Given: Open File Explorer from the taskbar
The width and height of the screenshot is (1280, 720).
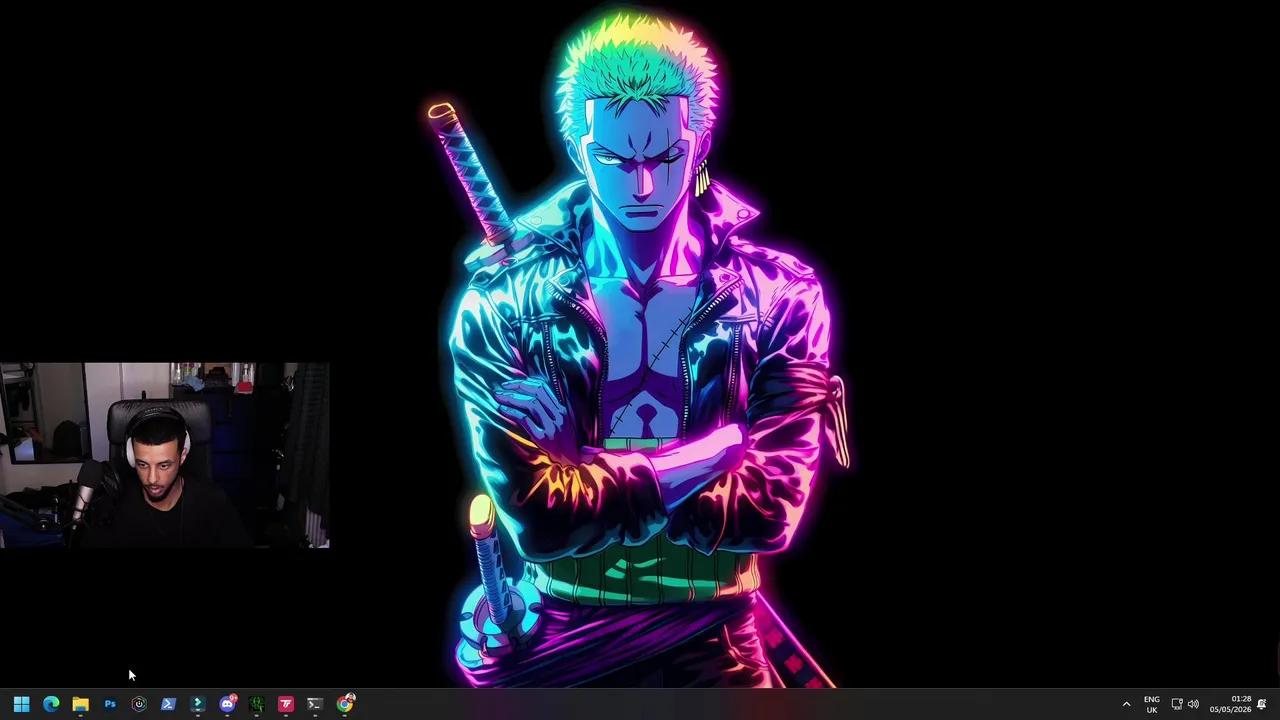Looking at the screenshot, I should 80,704.
